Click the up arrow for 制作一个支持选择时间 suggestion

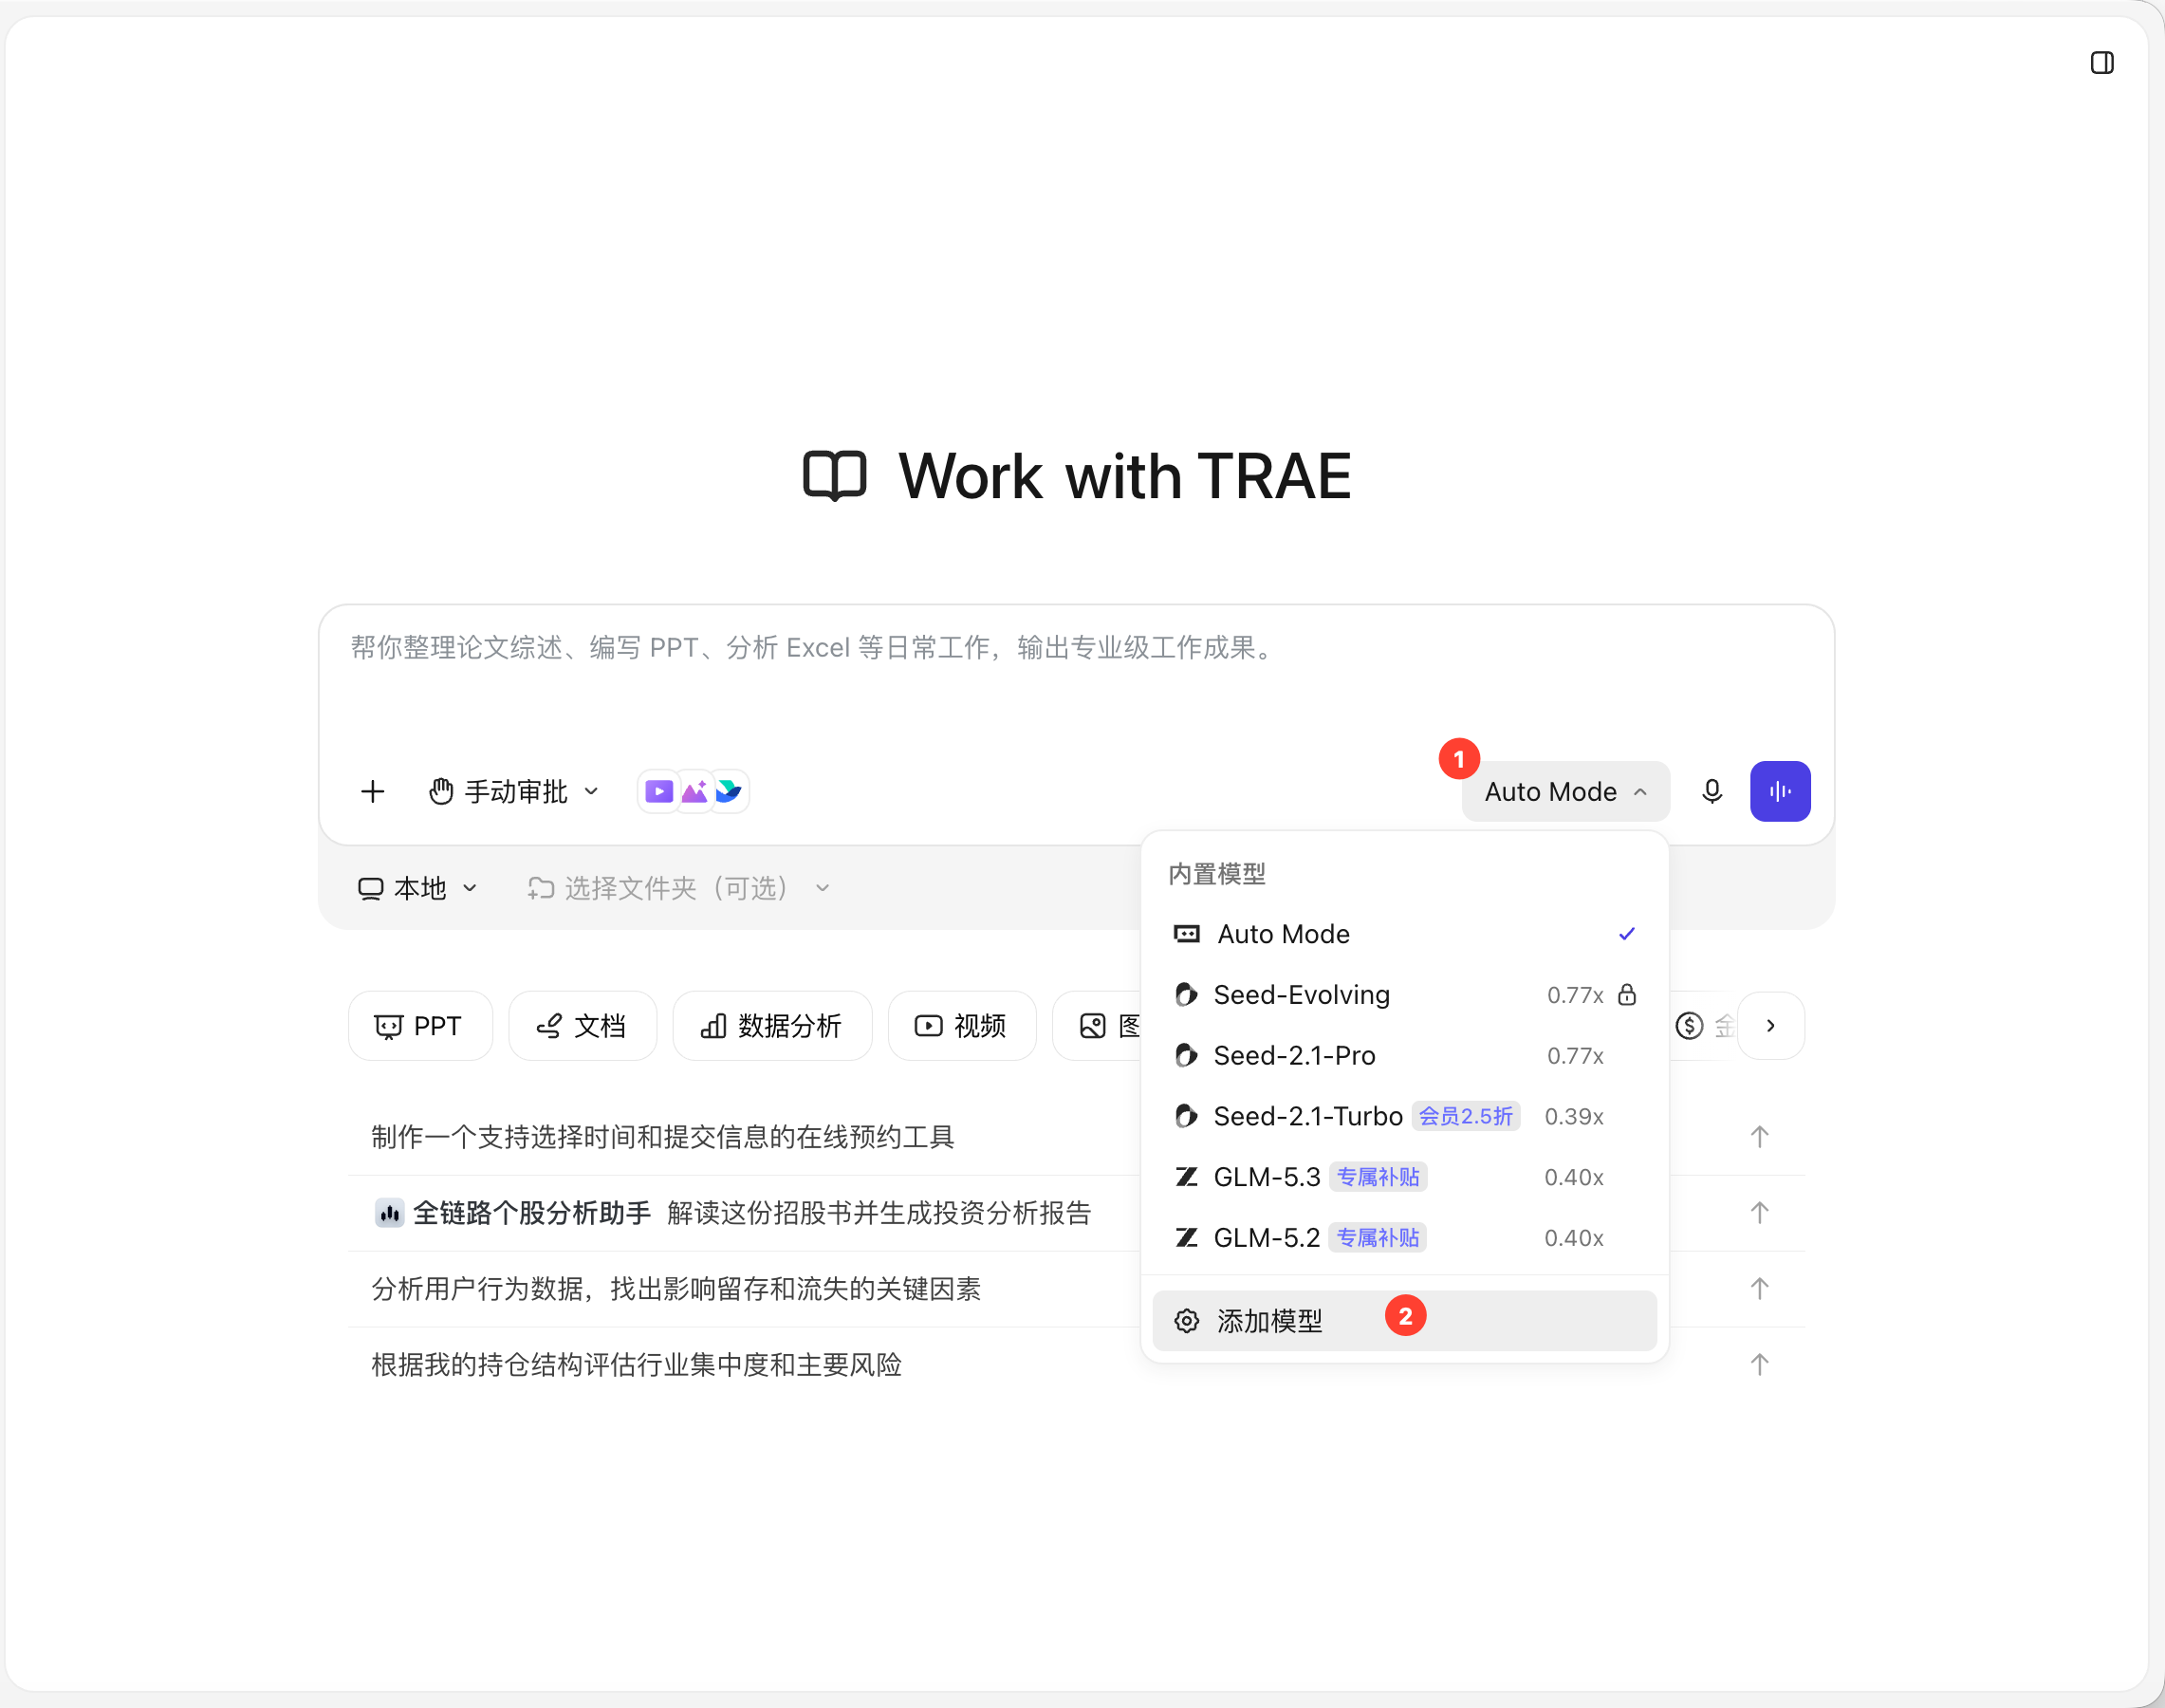(1760, 1137)
